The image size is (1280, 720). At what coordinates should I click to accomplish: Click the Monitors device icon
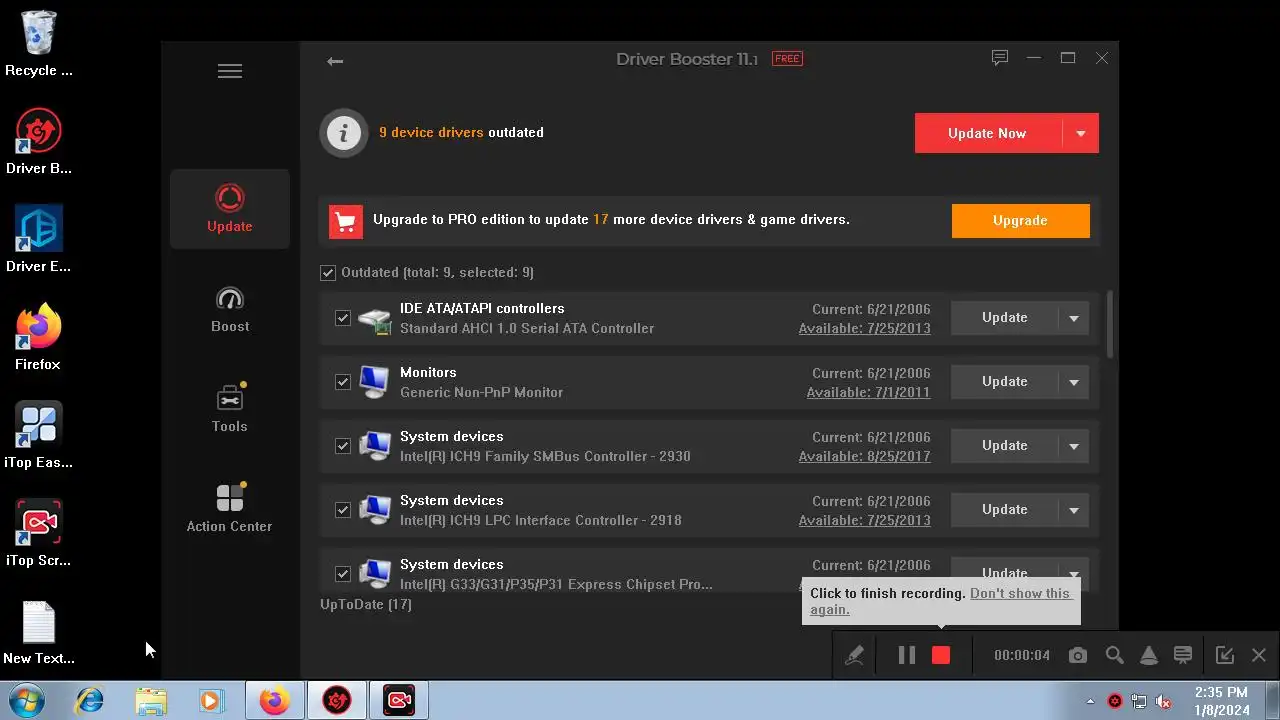pos(375,382)
